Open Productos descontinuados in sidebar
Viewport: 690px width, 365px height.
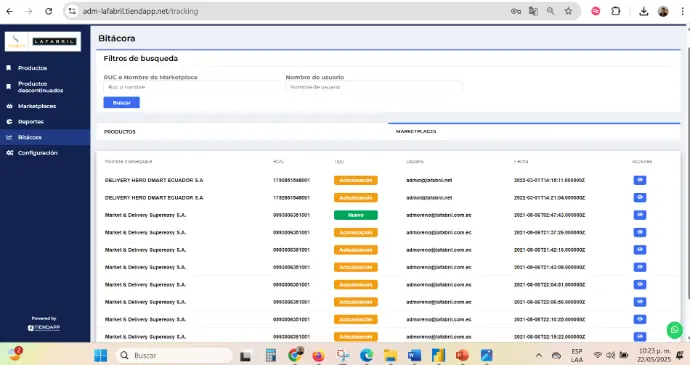point(40,87)
